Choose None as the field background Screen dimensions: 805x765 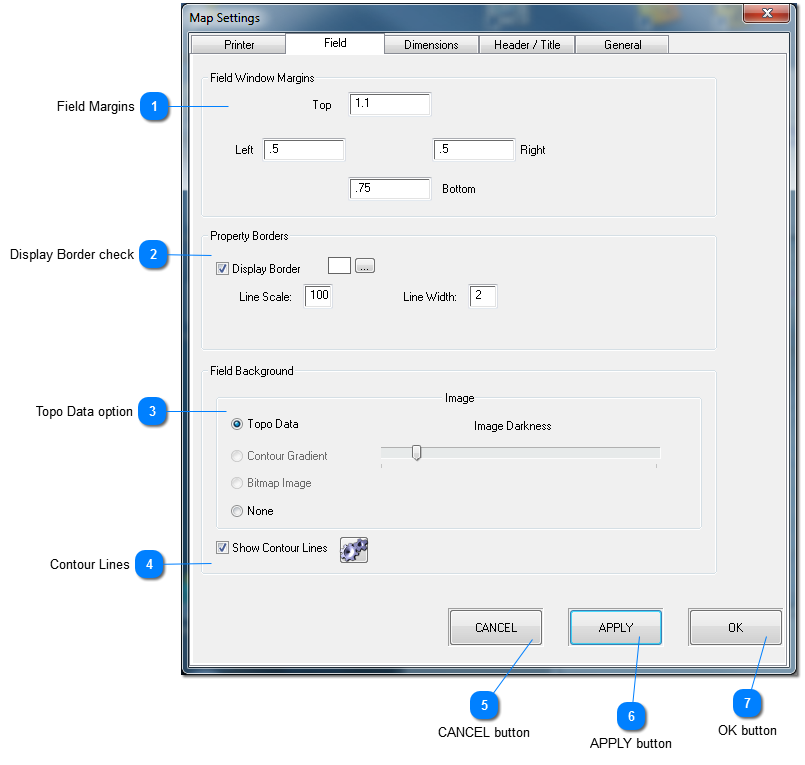[x=237, y=511]
